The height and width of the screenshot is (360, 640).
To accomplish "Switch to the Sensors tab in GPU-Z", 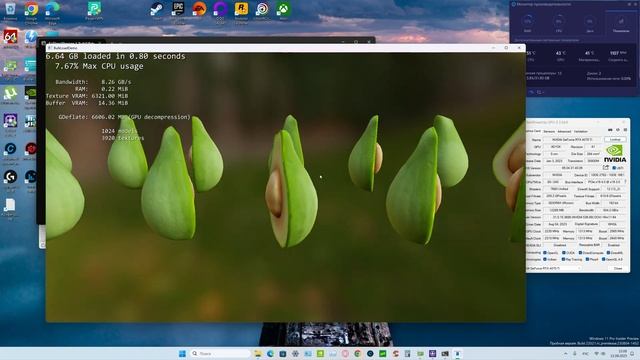I will click(549, 131).
